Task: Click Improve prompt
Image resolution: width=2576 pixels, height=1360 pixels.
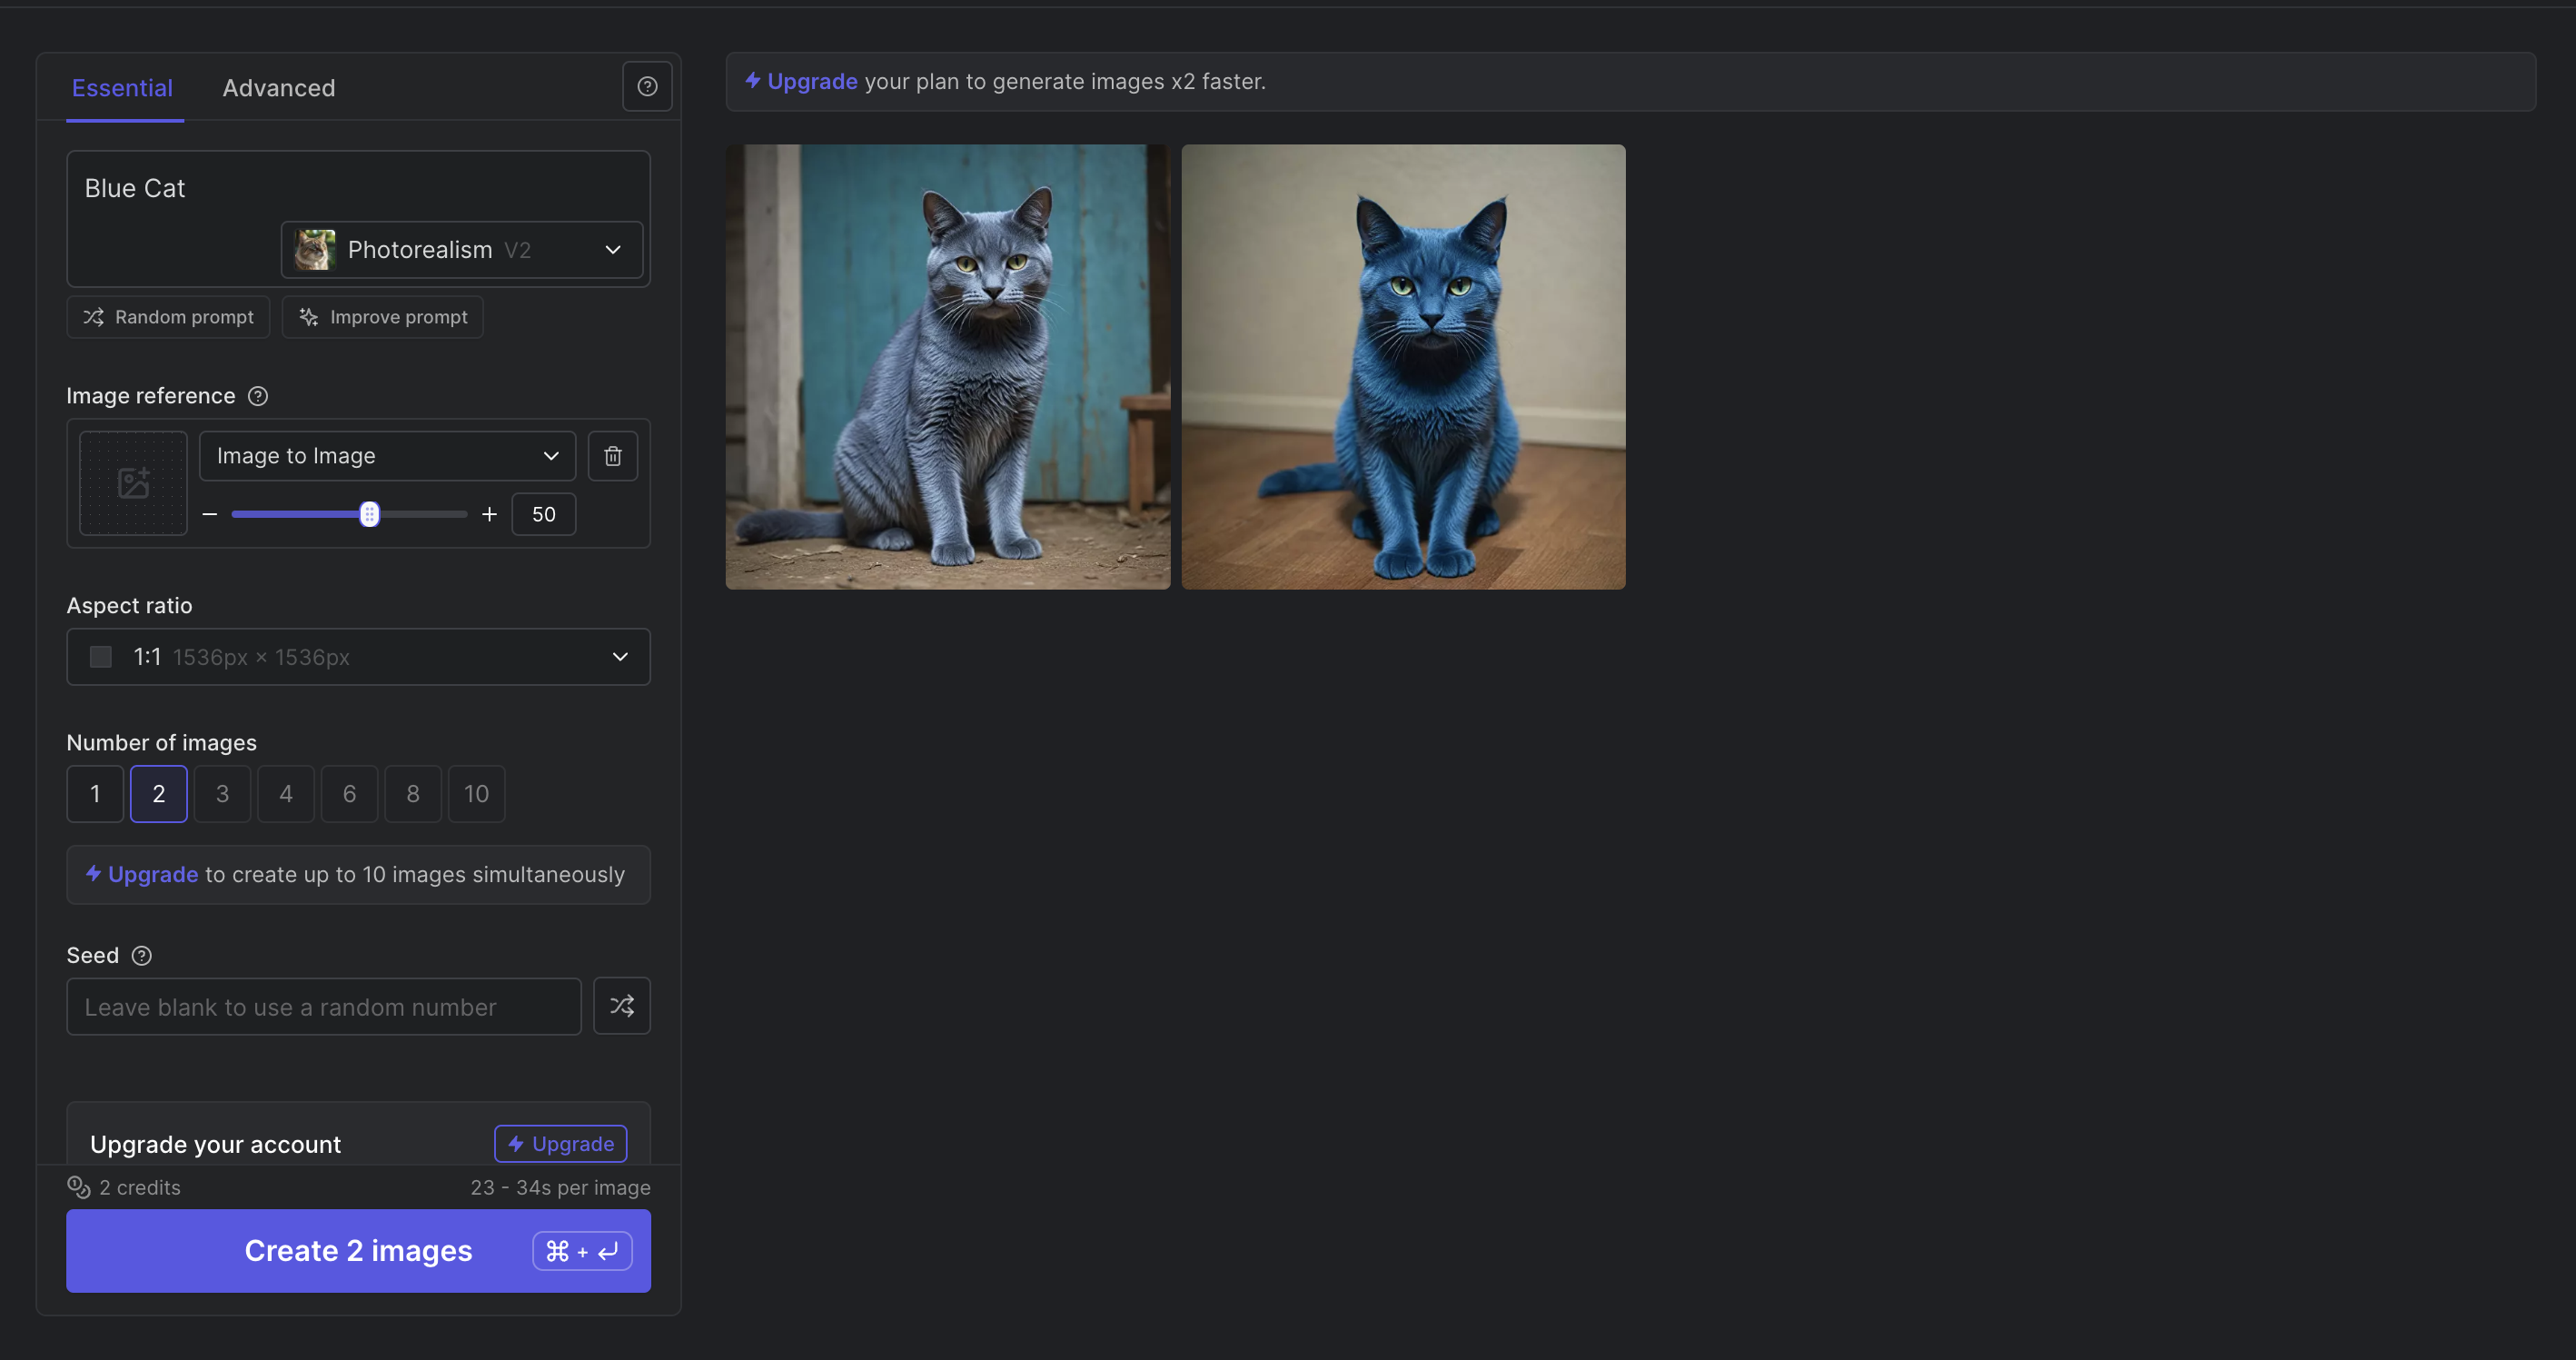Action: click(382, 317)
